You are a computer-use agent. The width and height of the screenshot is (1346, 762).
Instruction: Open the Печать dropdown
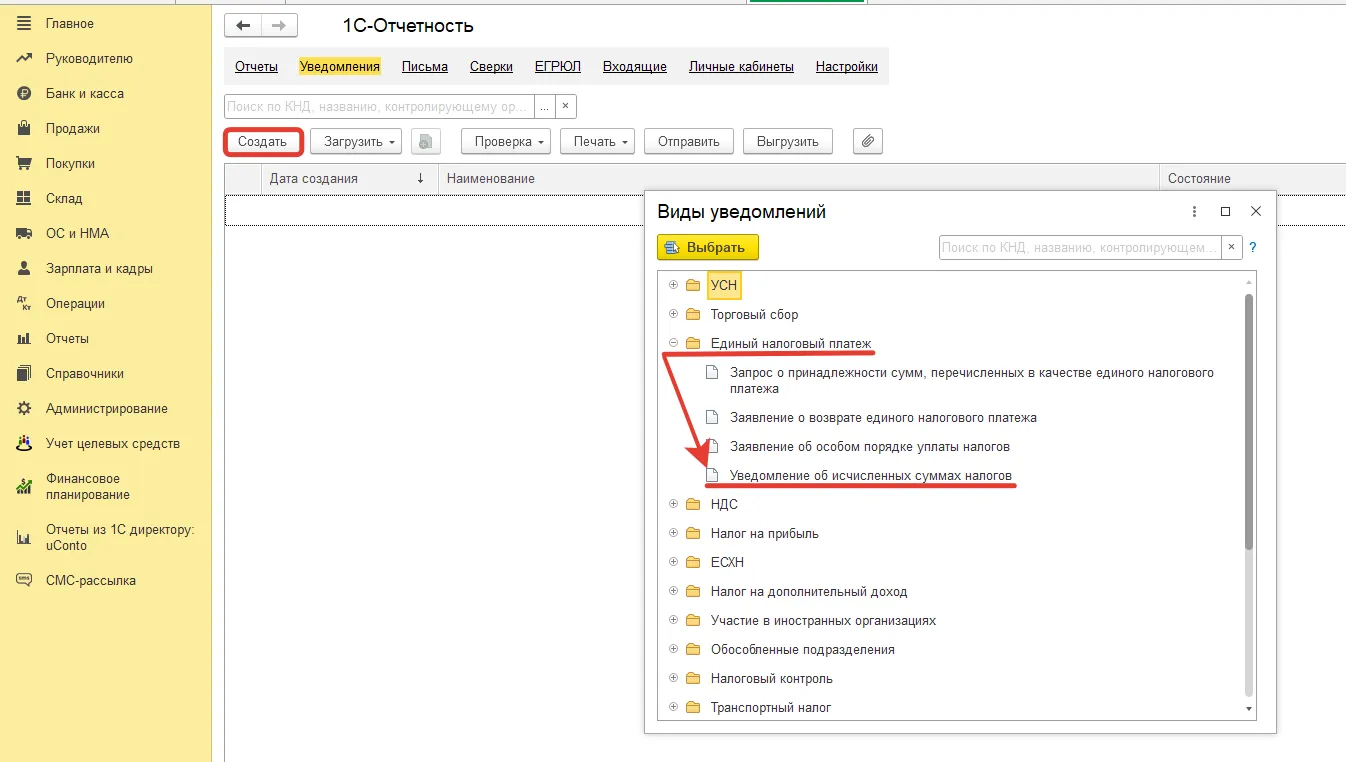(598, 141)
